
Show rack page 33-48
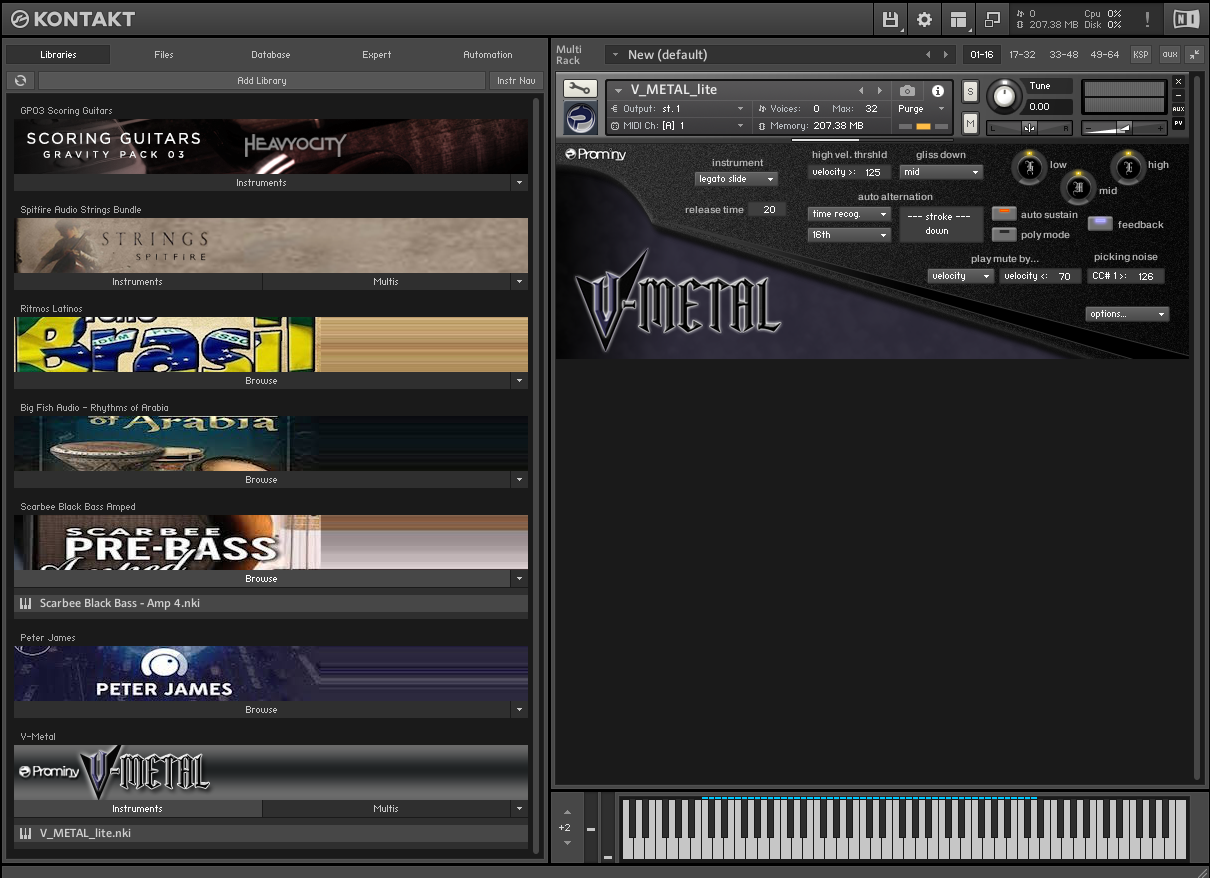1064,54
